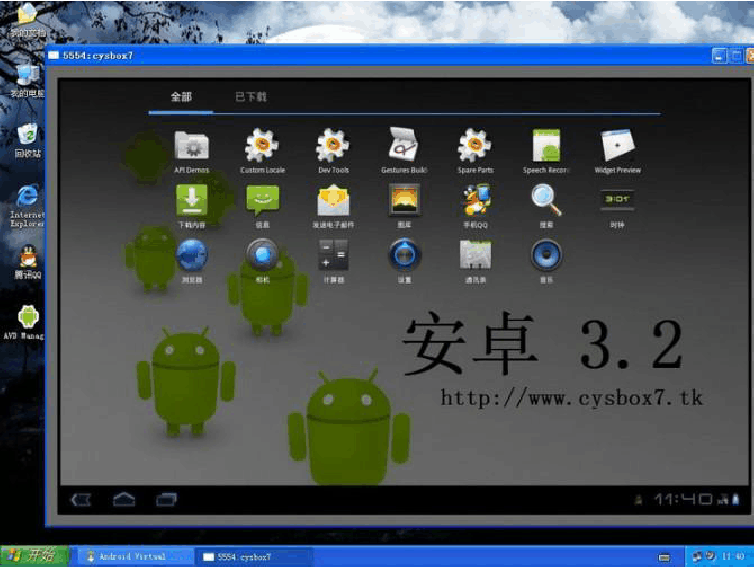Open the API Demos app
Image resolution: width=754 pixels, height=567 pixels.
click(x=191, y=151)
